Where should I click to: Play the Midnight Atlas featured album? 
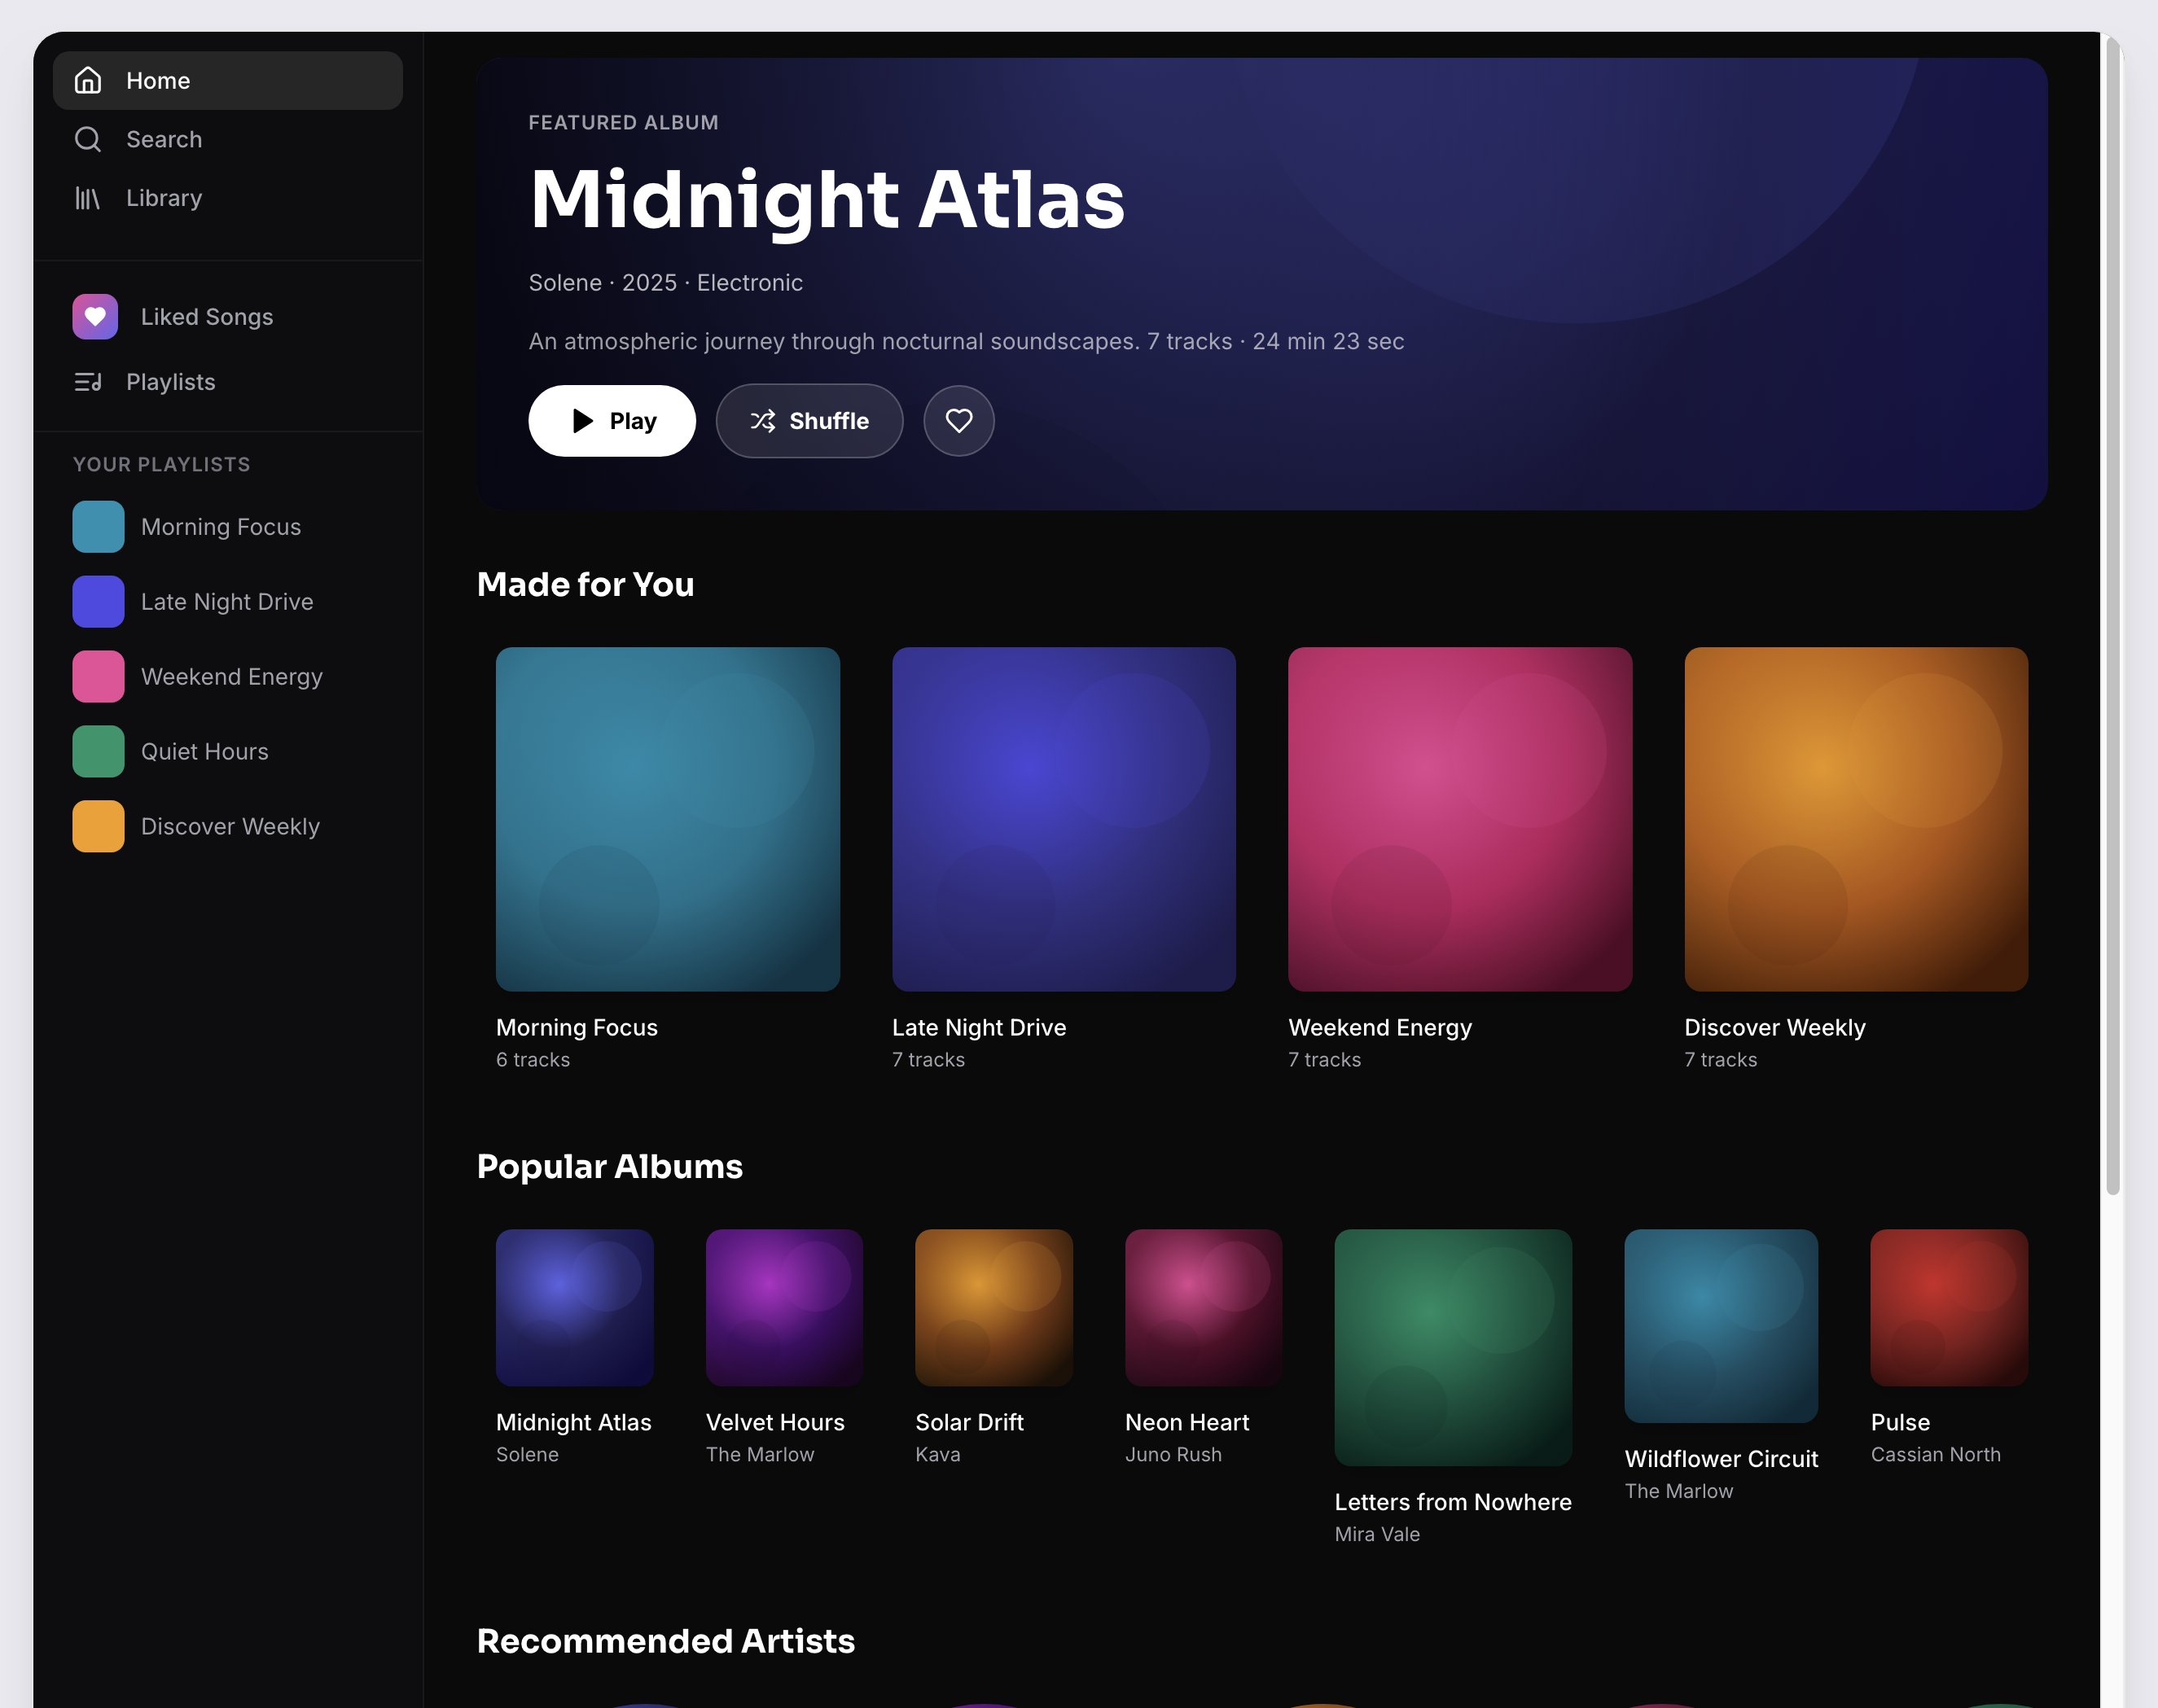click(612, 421)
